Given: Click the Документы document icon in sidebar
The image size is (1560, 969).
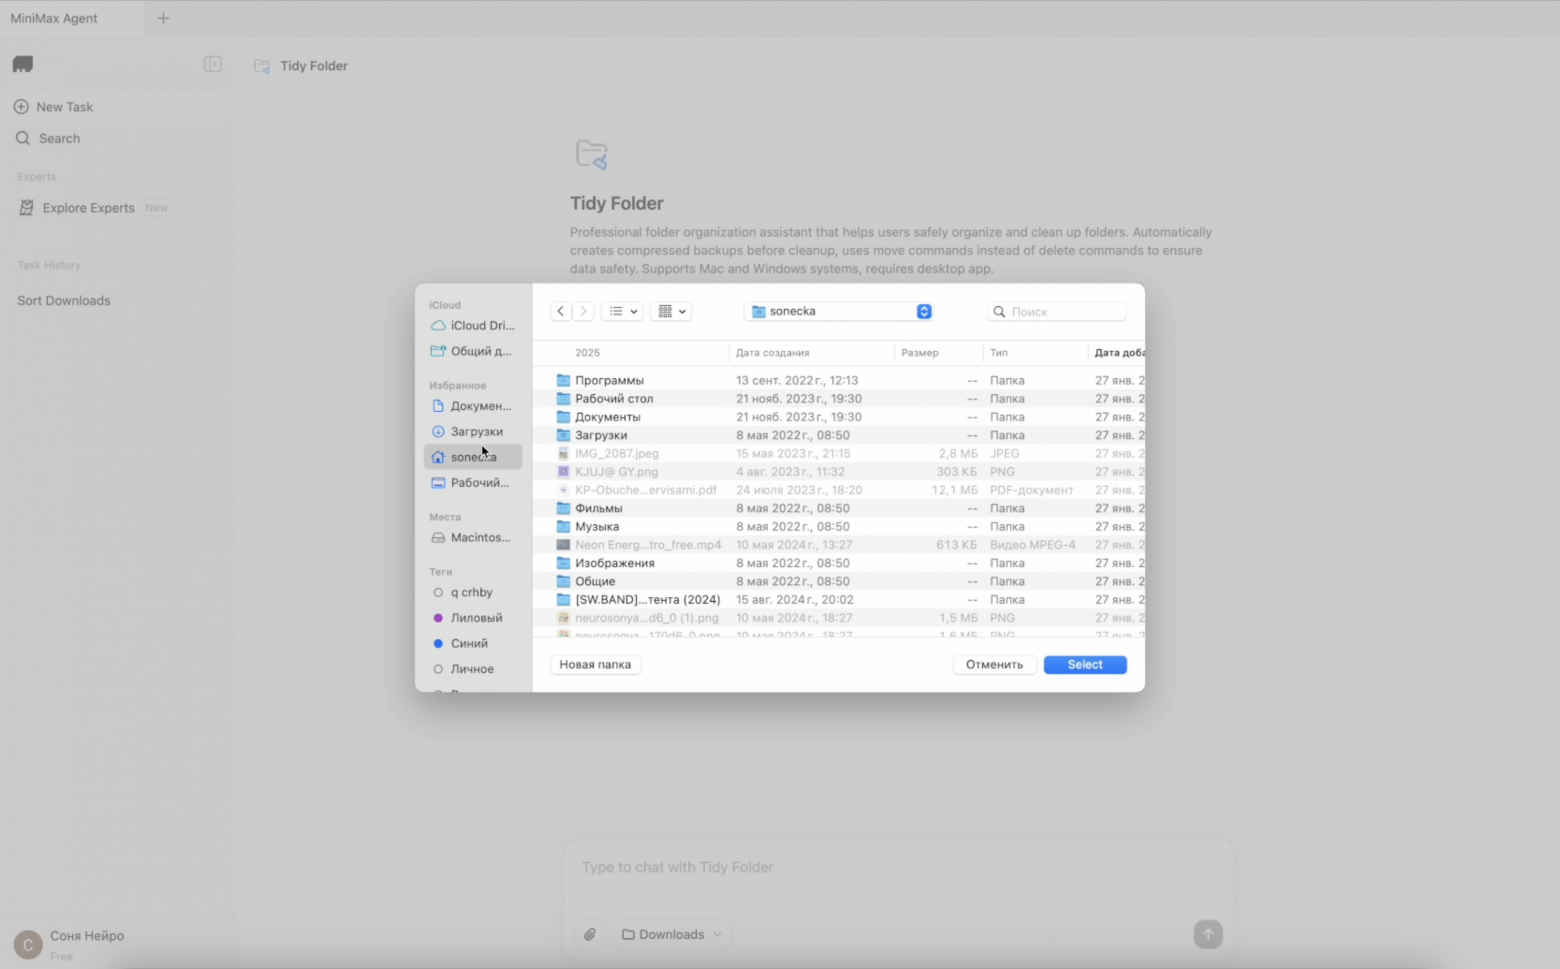Looking at the screenshot, I should (x=438, y=406).
